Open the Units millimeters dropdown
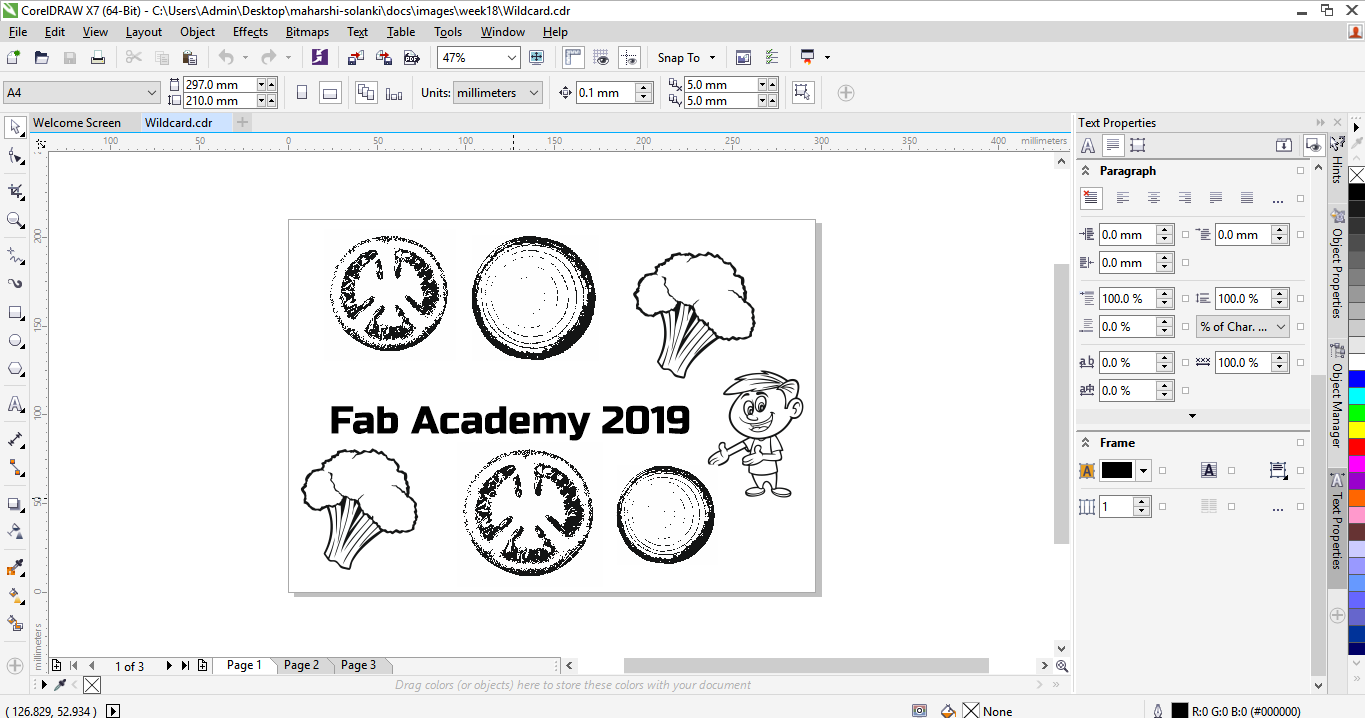 click(x=532, y=93)
